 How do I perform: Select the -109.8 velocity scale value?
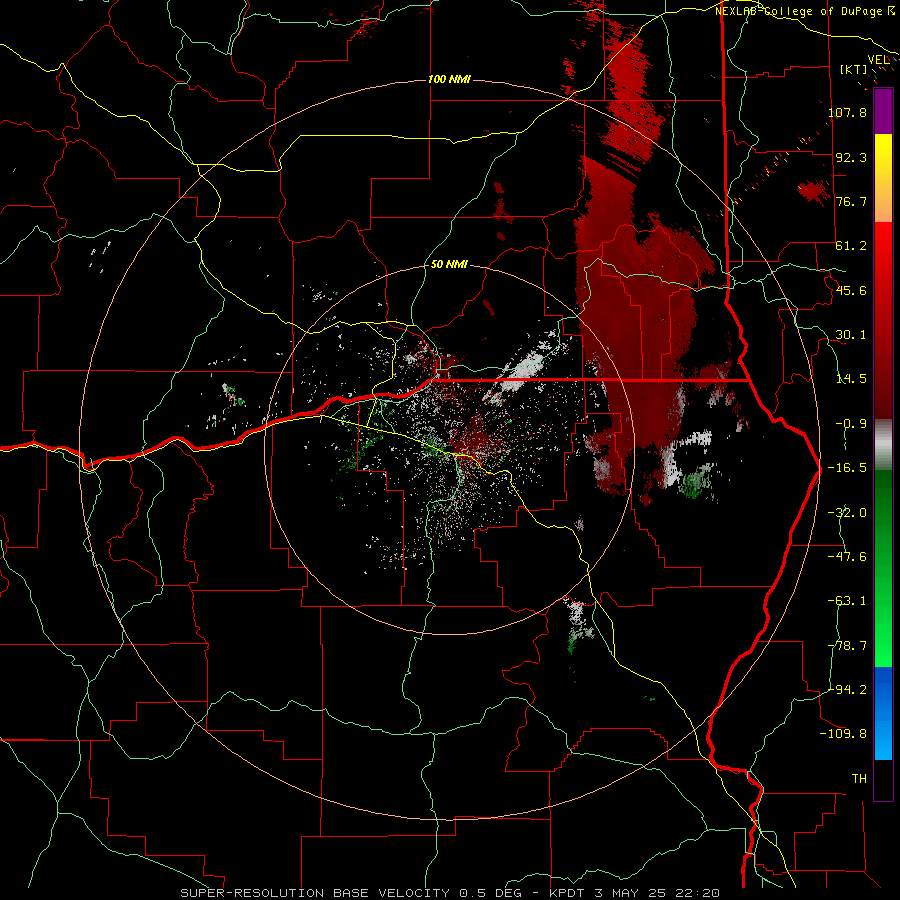coord(844,734)
